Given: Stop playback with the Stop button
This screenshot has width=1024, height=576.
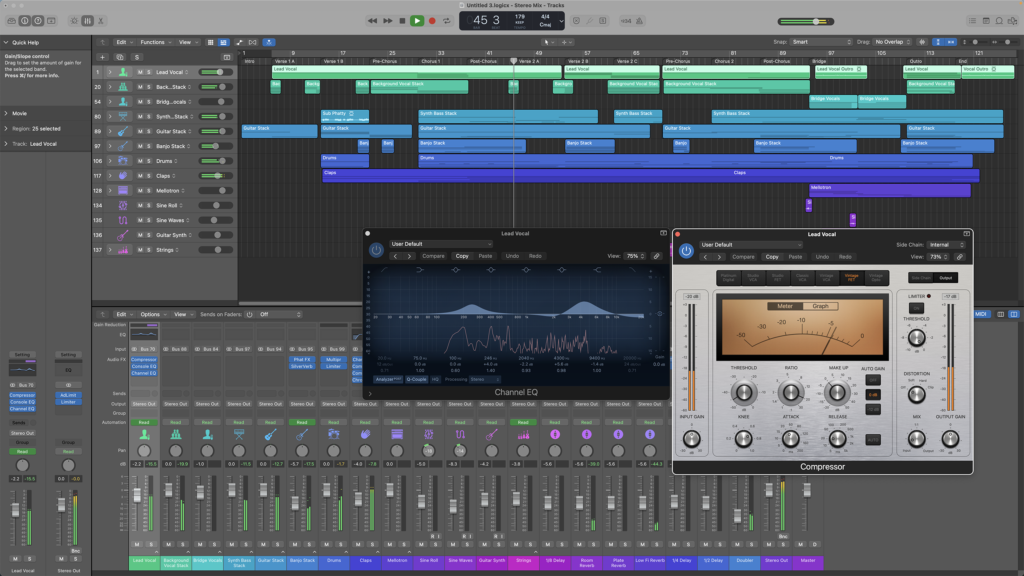Looking at the screenshot, I should point(402,21).
